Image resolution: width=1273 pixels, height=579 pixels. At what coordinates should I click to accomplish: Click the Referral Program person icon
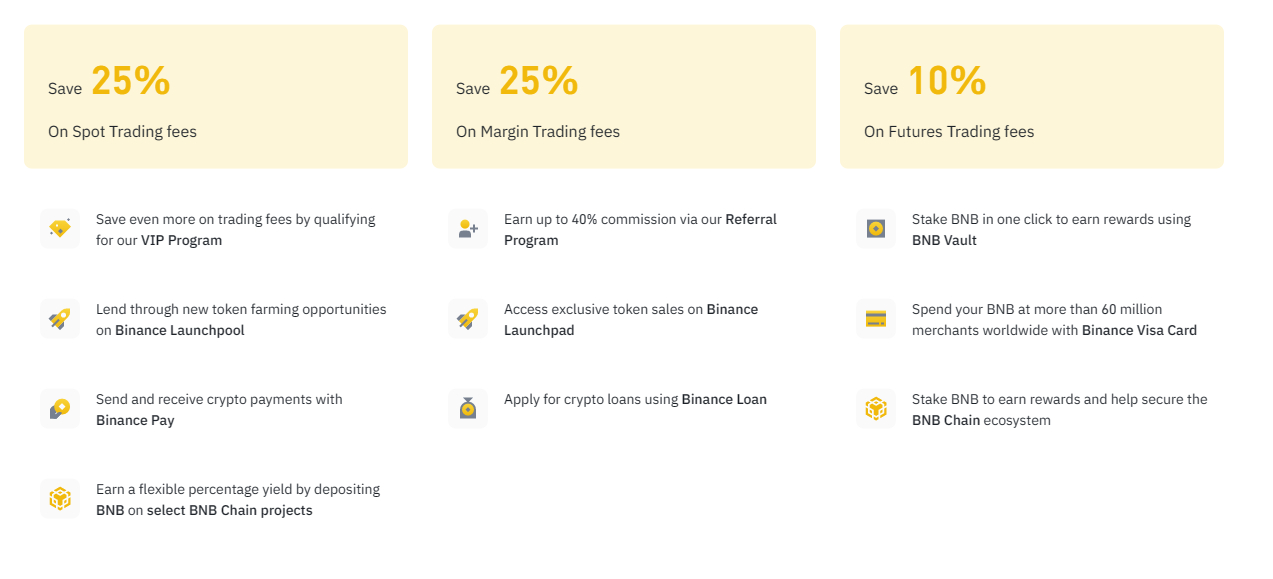[468, 229]
